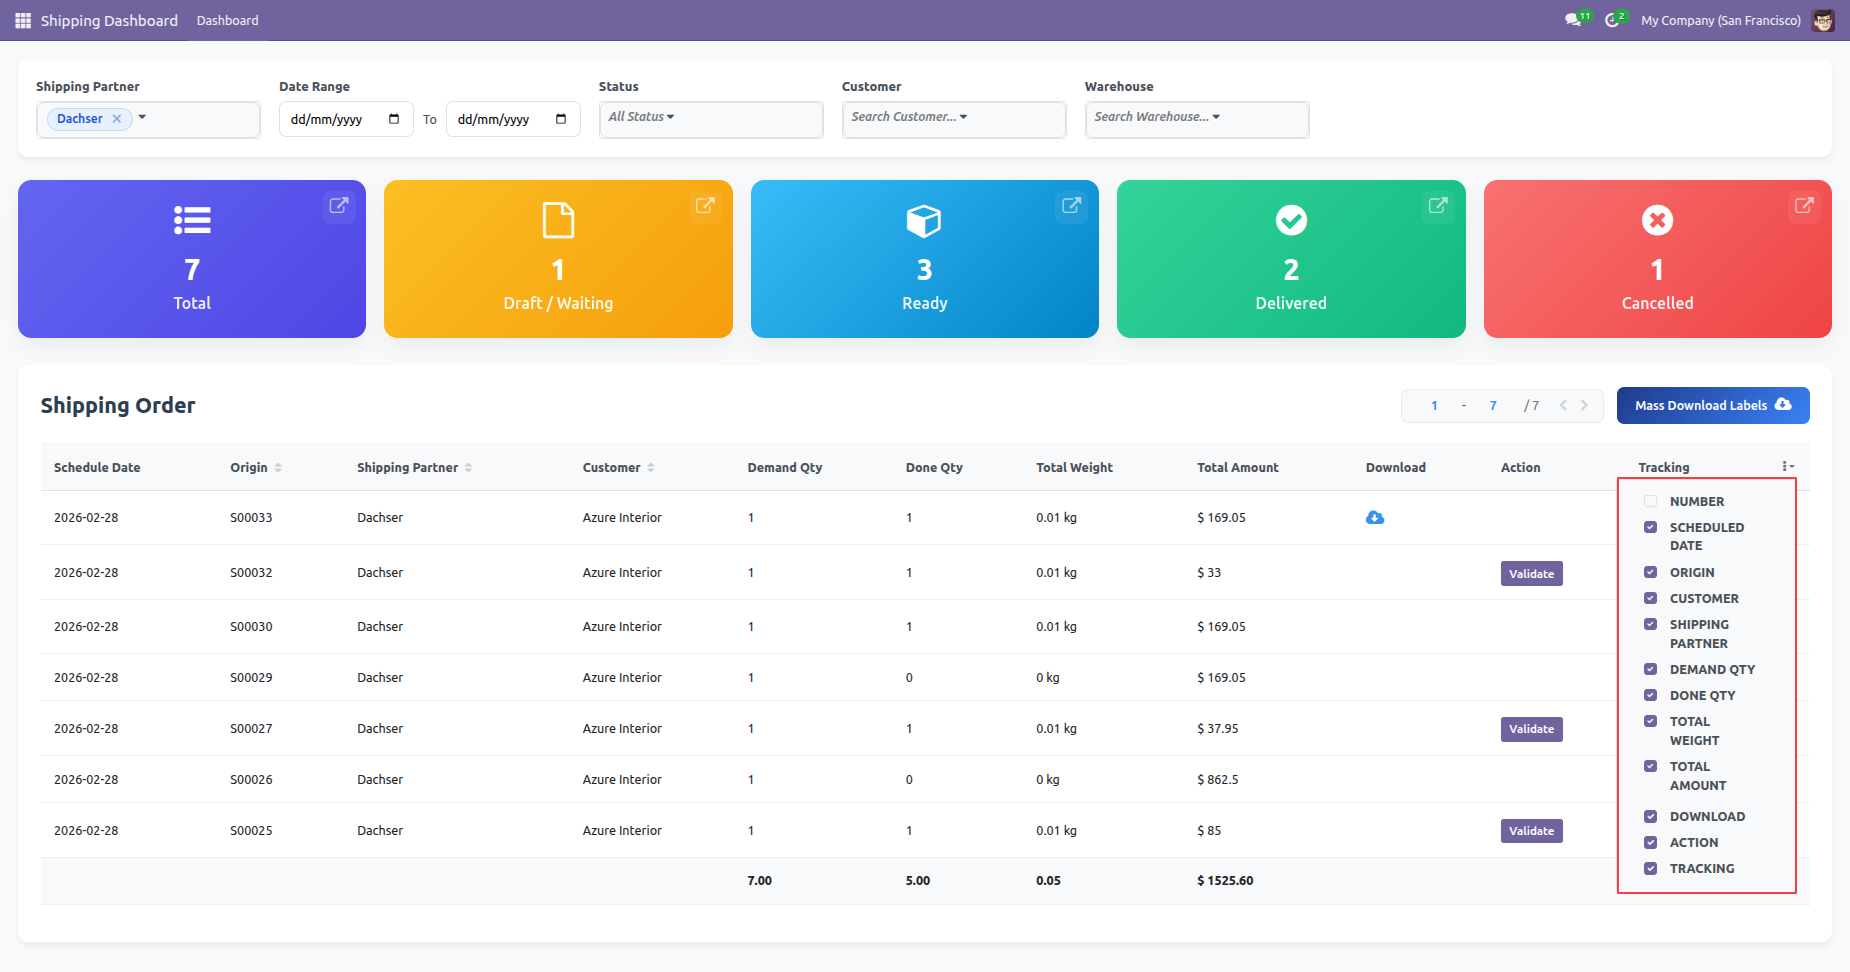Uncheck the CUSTOMER column checkbox
1850x972 pixels.
coord(1650,598)
